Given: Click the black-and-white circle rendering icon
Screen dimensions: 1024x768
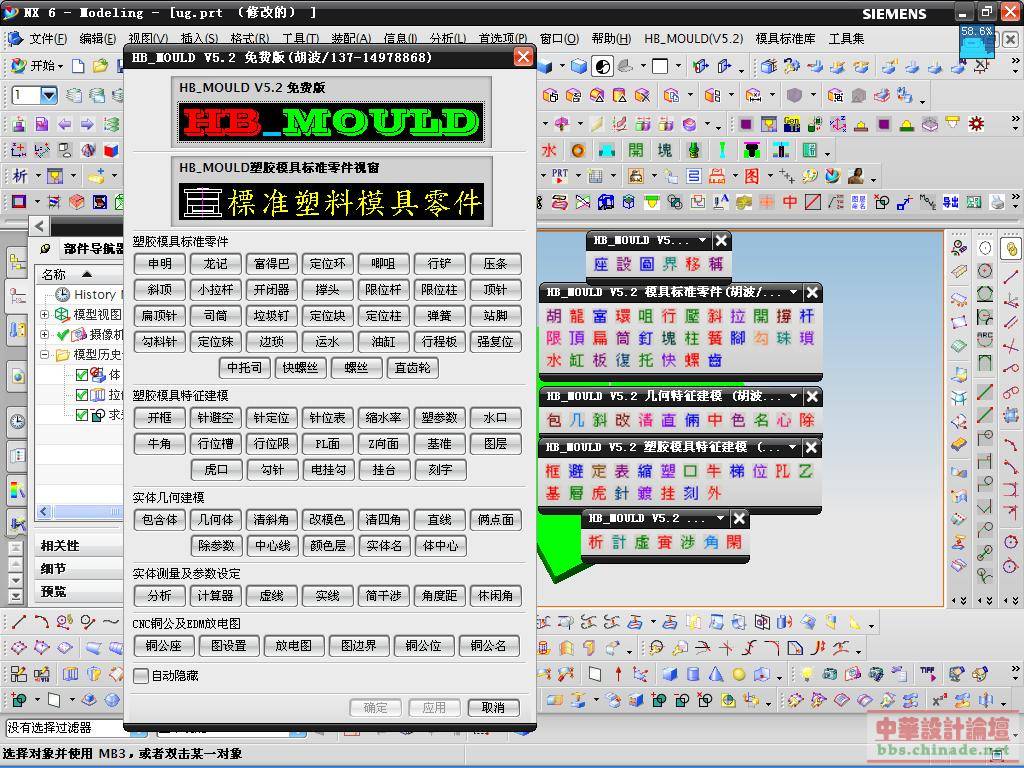Looking at the screenshot, I should (x=602, y=66).
